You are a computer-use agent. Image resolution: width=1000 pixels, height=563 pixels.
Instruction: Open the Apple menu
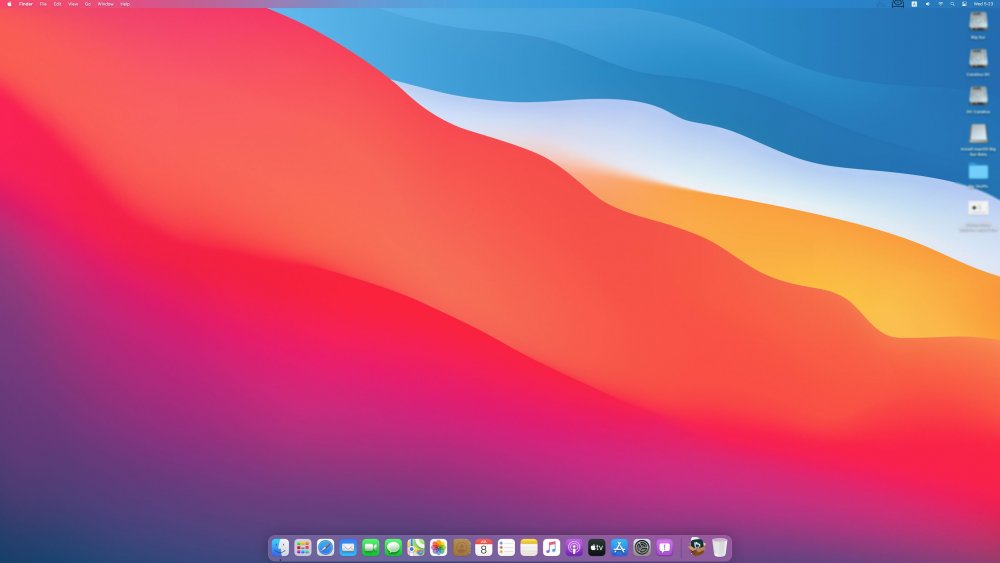[x=9, y=4]
